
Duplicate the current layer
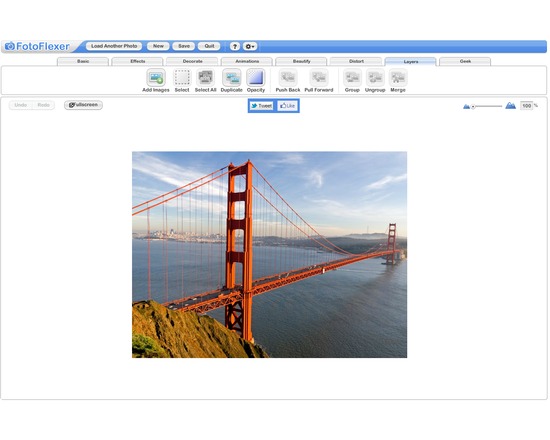pyautogui.click(x=232, y=78)
